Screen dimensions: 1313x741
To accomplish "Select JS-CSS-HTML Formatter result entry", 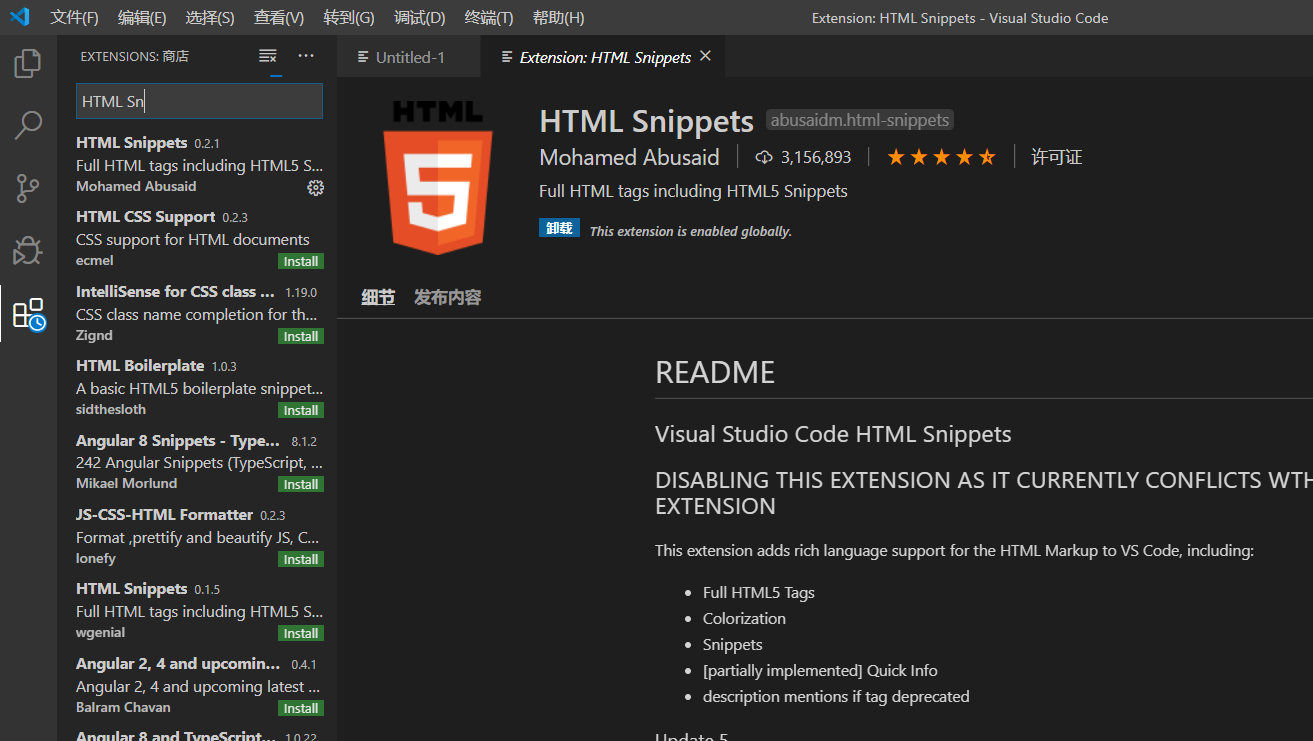I will pyautogui.click(x=199, y=536).
